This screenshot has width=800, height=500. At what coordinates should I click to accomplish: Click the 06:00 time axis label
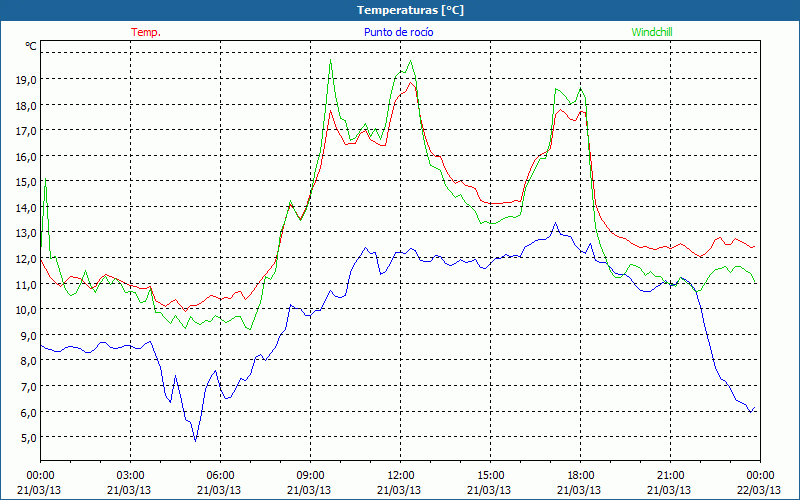pyautogui.click(x=220, y=476)
